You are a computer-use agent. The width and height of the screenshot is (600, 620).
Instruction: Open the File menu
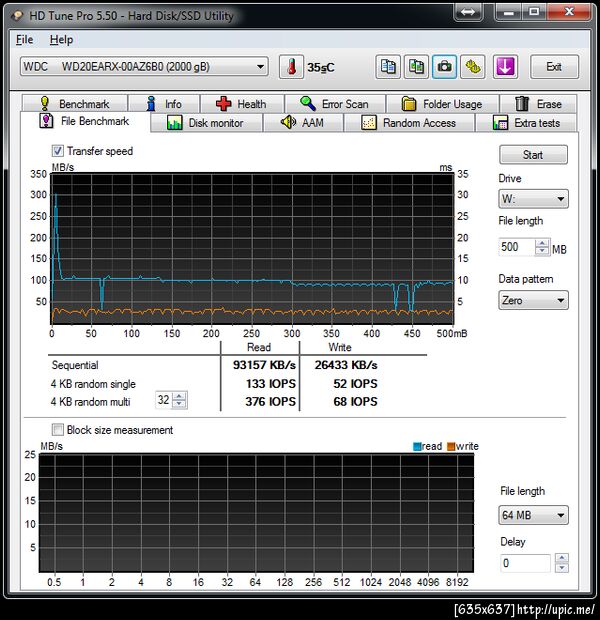[24, 40]
